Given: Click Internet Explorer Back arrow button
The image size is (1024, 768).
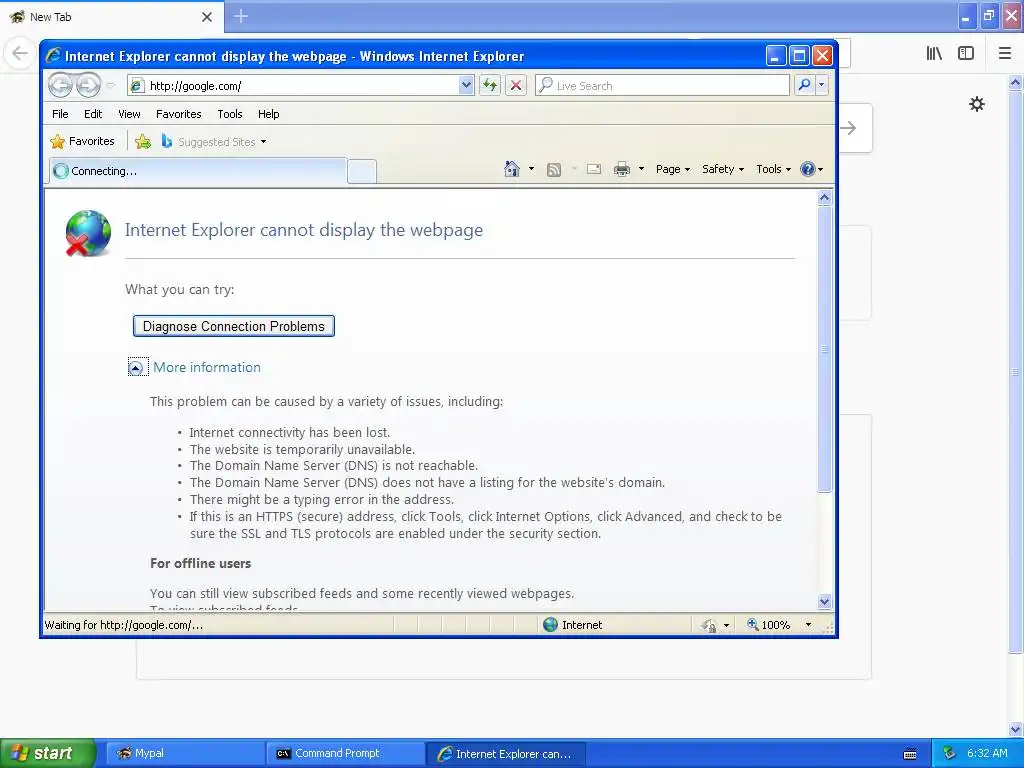Looking at the screenshot, I should tap(60, 86).
